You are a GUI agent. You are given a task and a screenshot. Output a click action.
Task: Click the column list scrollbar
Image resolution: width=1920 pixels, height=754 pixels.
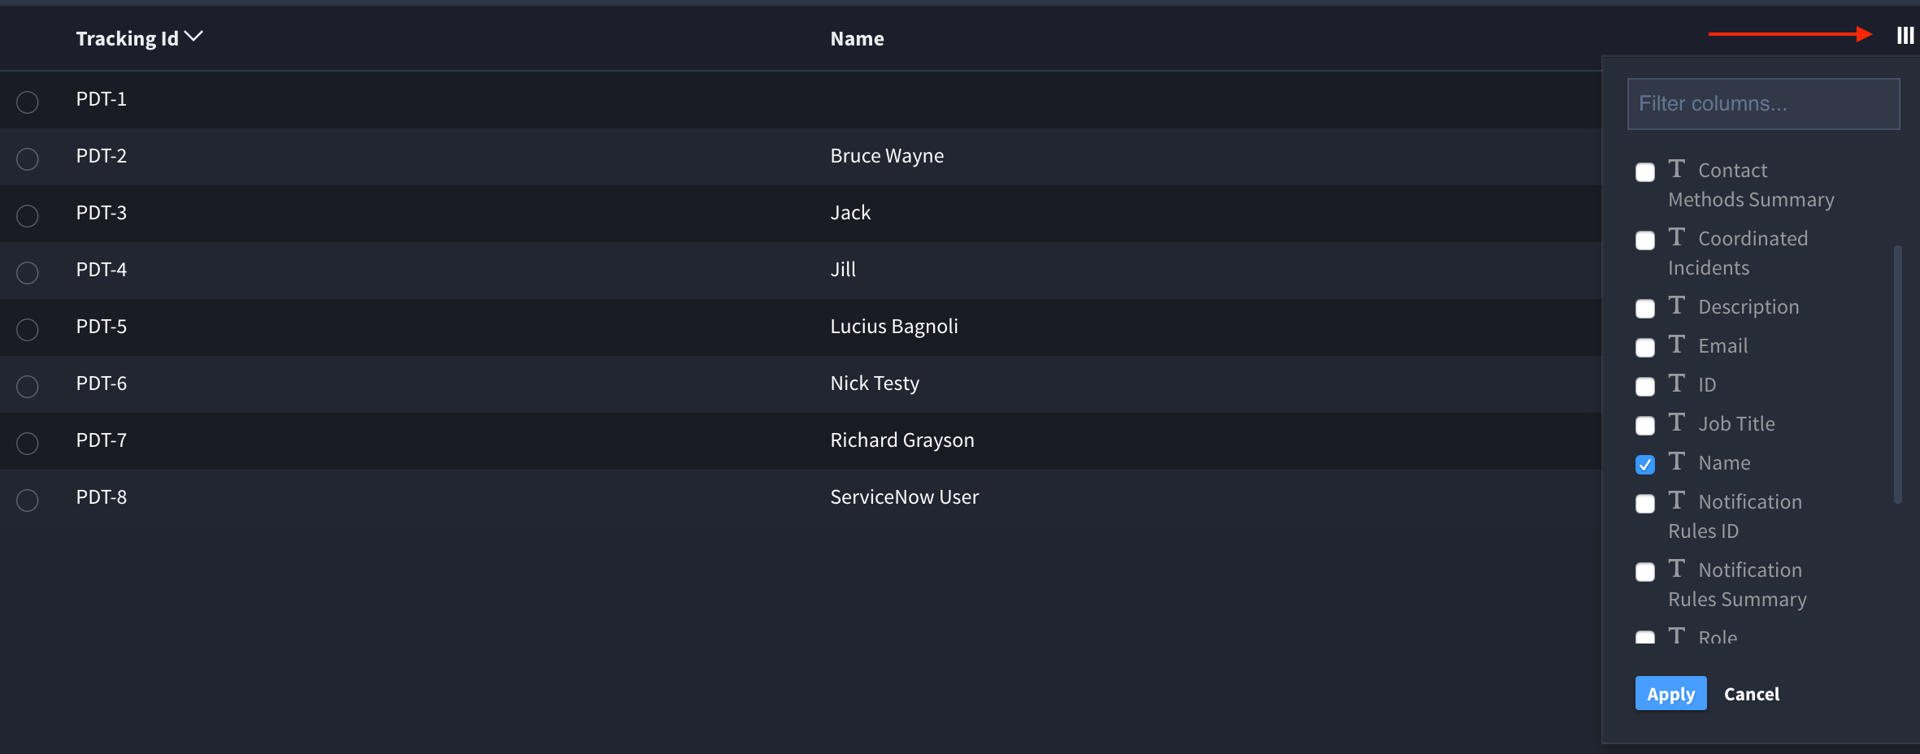1897,374
